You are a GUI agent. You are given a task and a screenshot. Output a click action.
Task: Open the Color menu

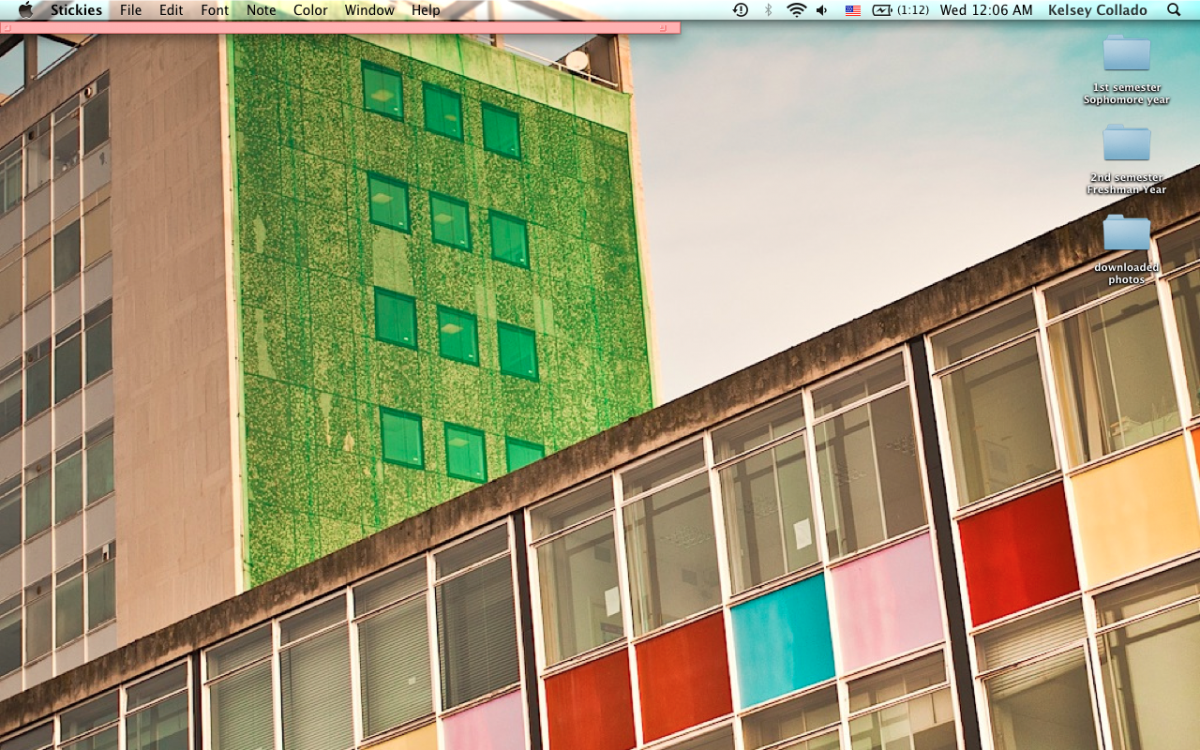pyautogui.click(x=310, y=10)
